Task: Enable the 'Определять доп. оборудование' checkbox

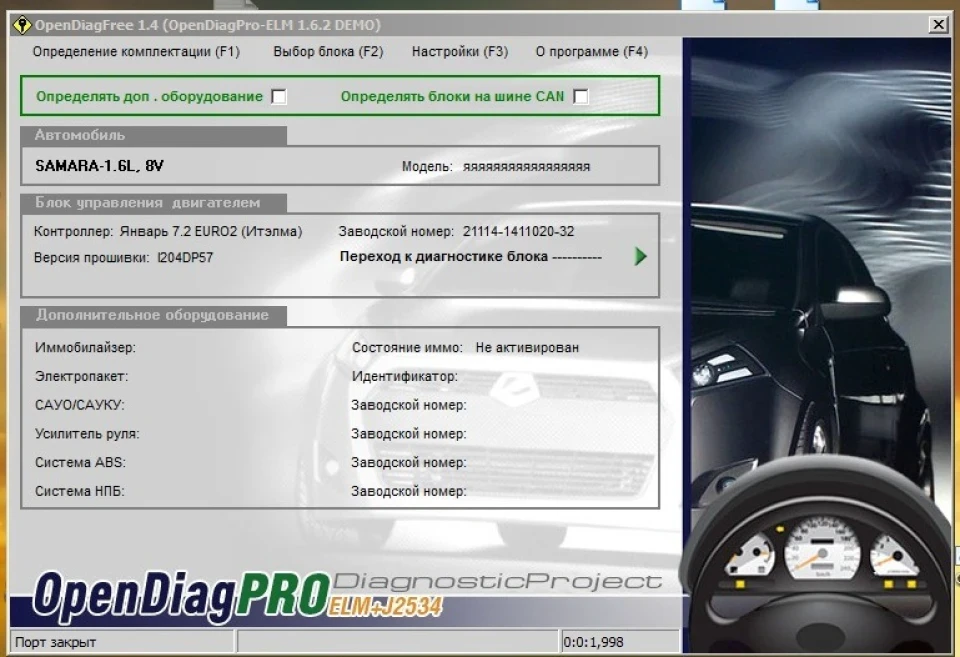Action: pos(279,97)
